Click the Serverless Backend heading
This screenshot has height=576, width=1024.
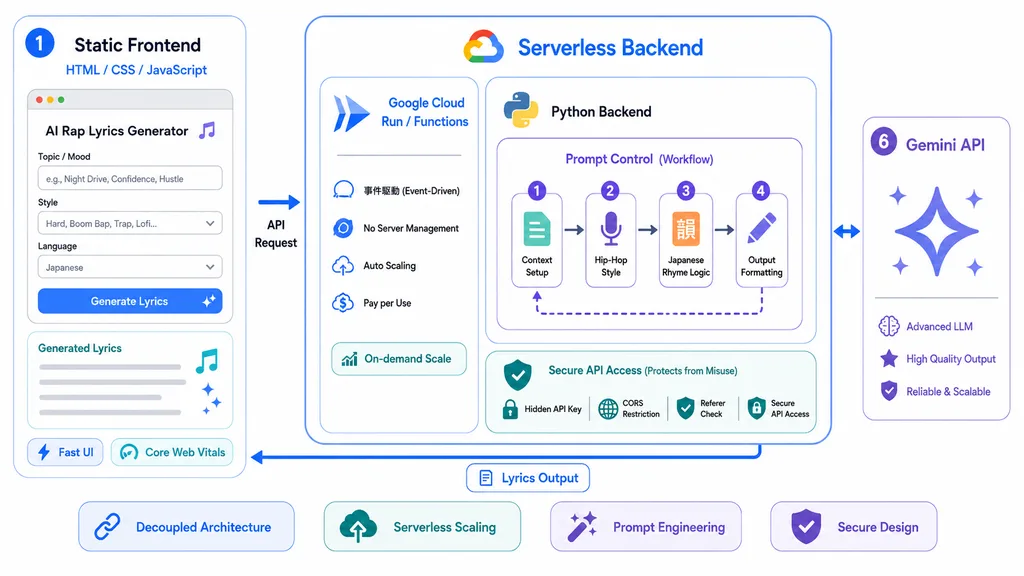(611, 48)
